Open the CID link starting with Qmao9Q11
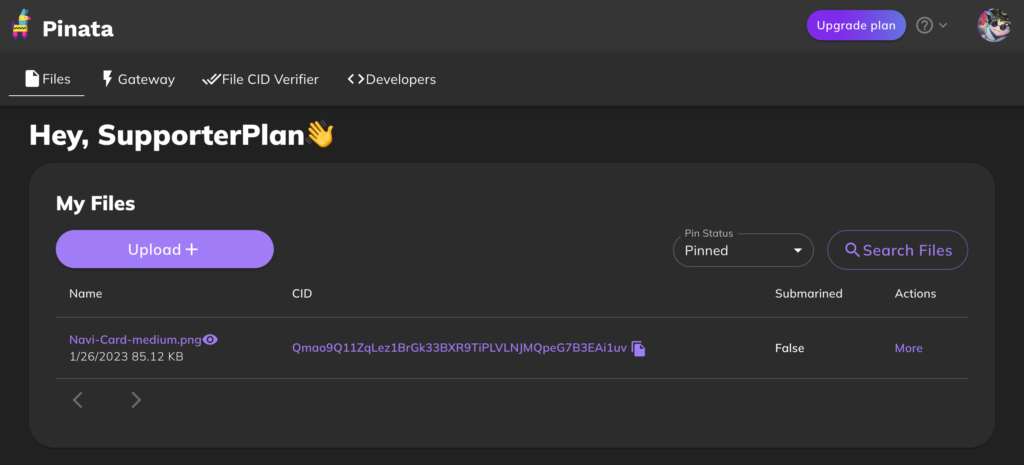The width and height of the screenshot is (1024, 465). tap(459, 348)
